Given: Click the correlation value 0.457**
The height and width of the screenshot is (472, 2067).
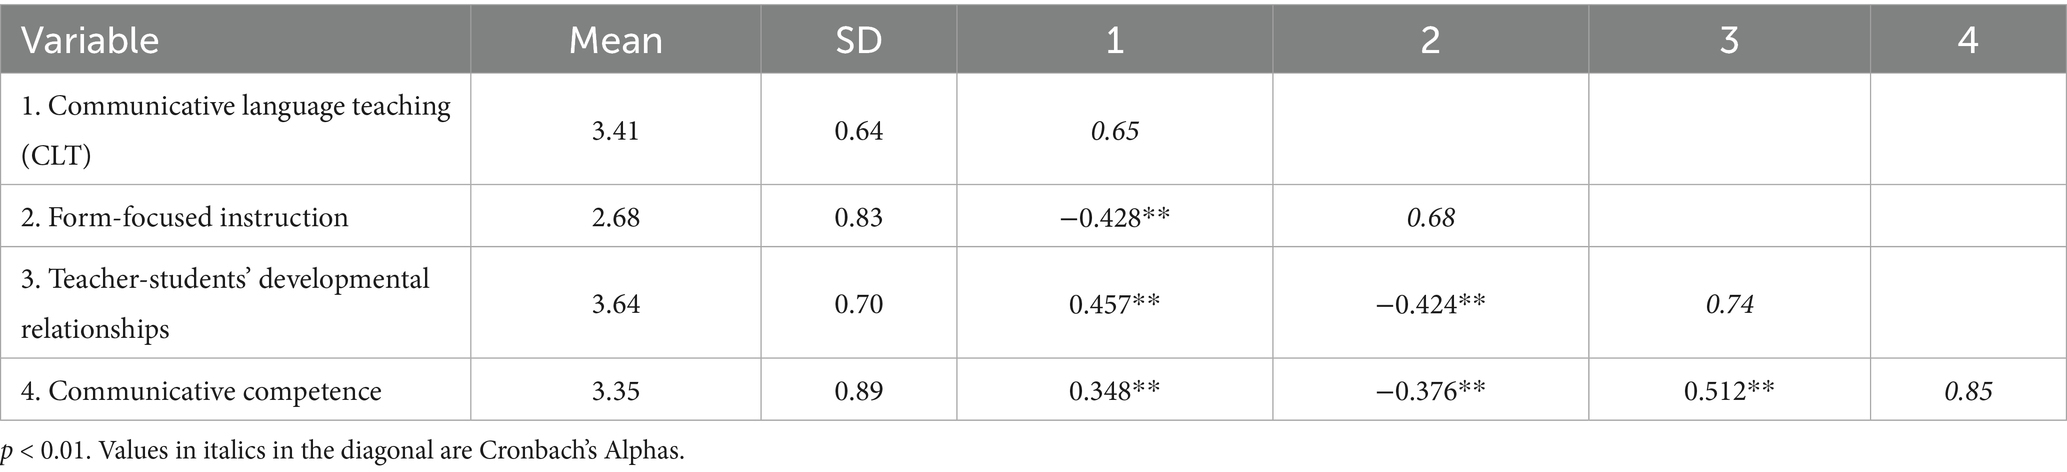Looking at the screenshot, I should (x=1114, y=303).
